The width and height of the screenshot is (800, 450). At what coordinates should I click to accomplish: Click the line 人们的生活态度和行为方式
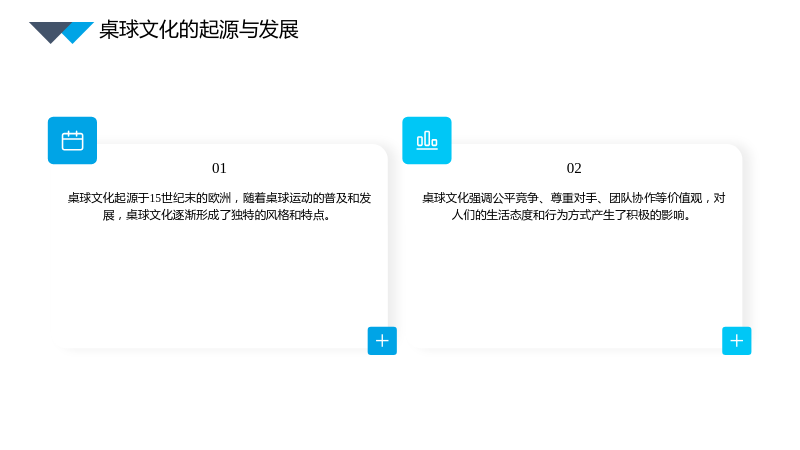[x=573, y=215]
